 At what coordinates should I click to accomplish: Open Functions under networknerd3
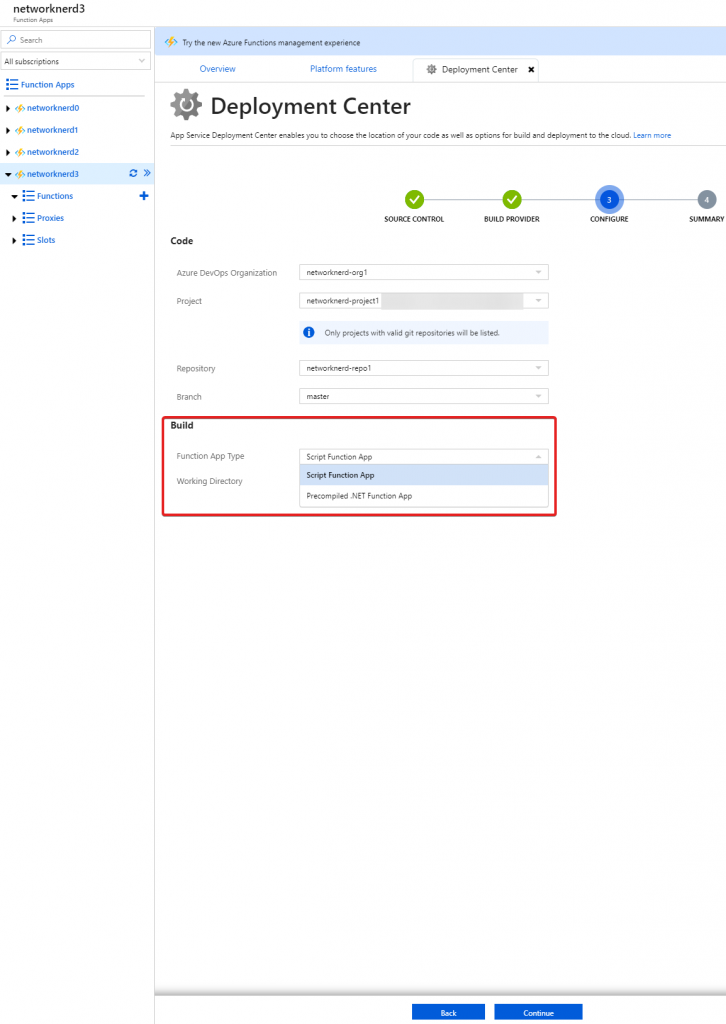point(55,196)
